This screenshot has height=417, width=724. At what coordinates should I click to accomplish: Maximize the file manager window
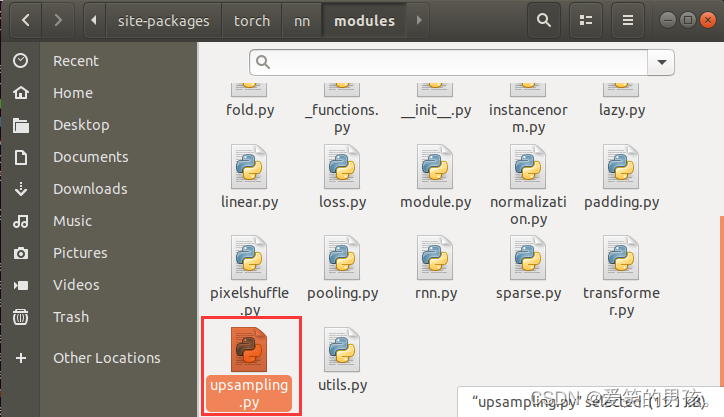(688, 20)
